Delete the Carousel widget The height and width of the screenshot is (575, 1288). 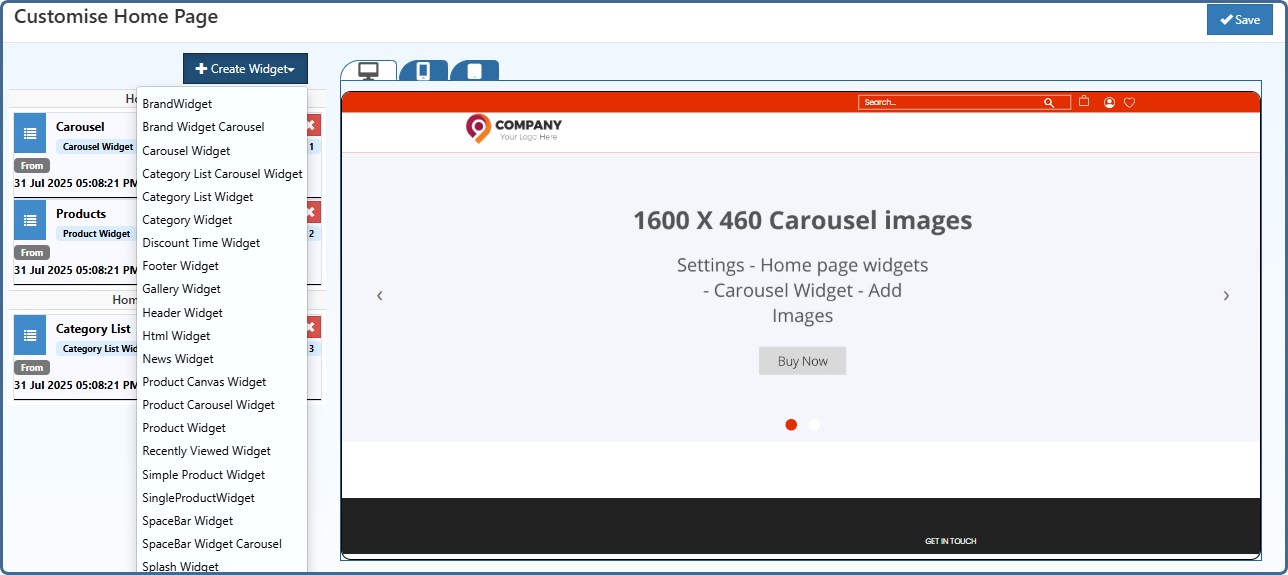click(x=313, y=125)
